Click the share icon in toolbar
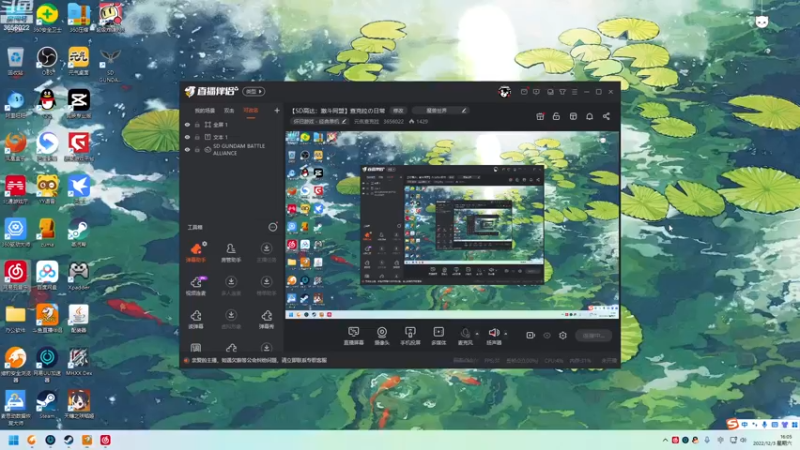 click(x=606, y=116)
